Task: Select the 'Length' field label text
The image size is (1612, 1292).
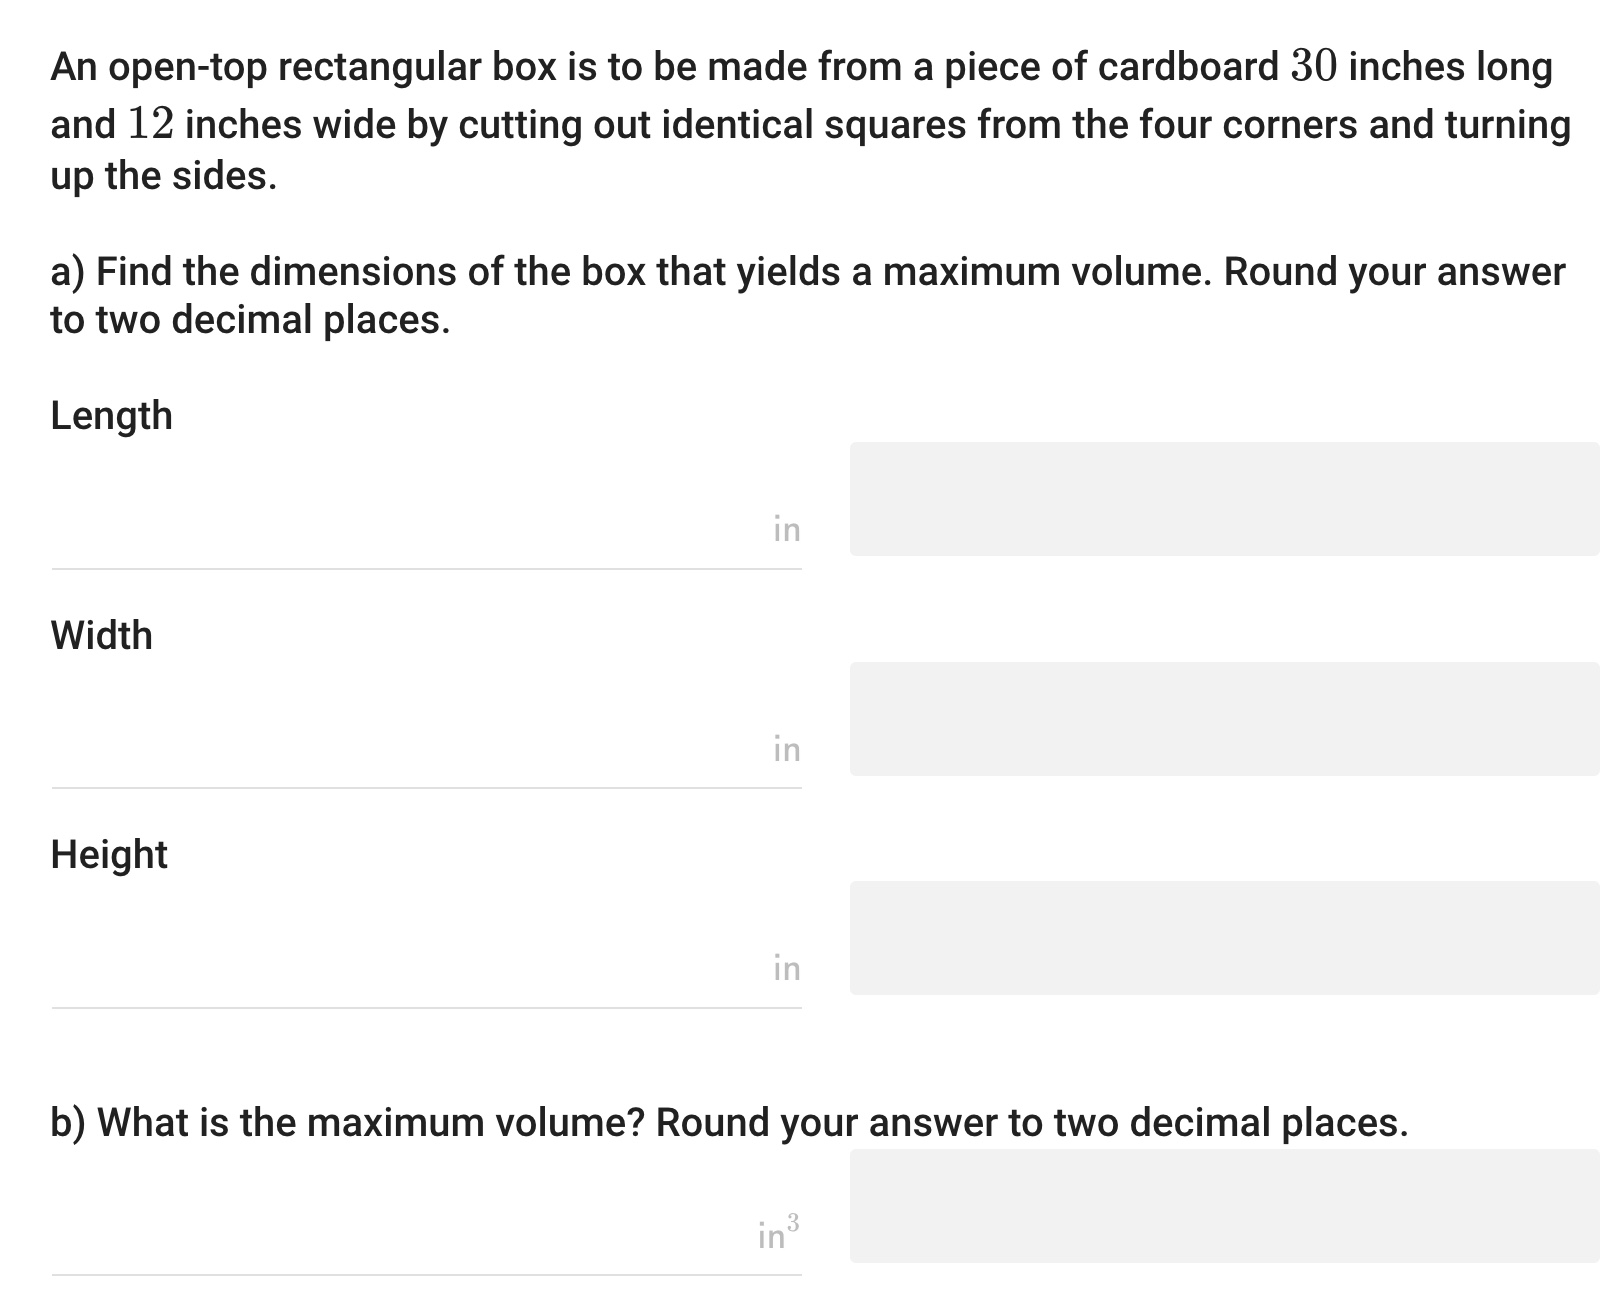Action: click(111, 414)
